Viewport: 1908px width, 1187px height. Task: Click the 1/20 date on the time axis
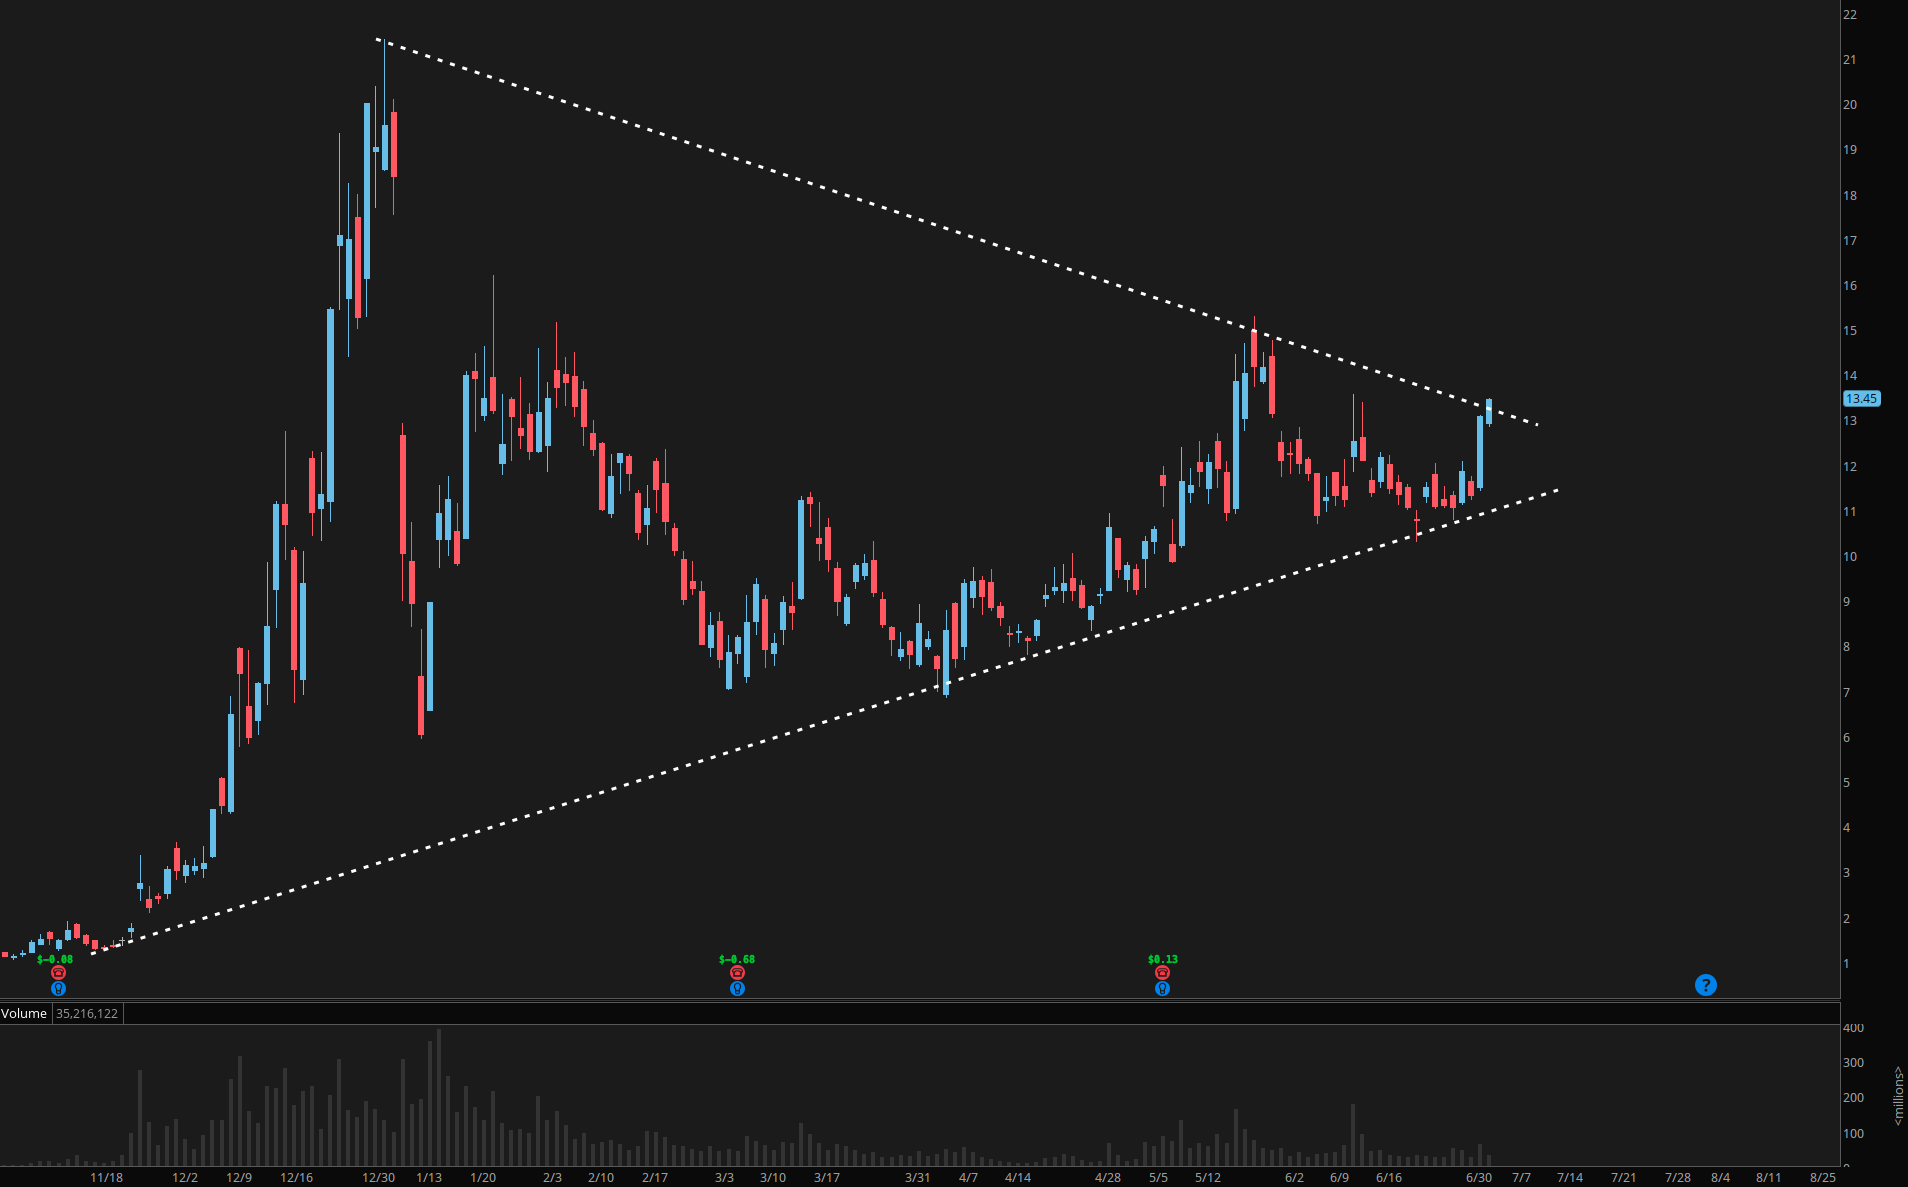click(x=483, y=1177)
